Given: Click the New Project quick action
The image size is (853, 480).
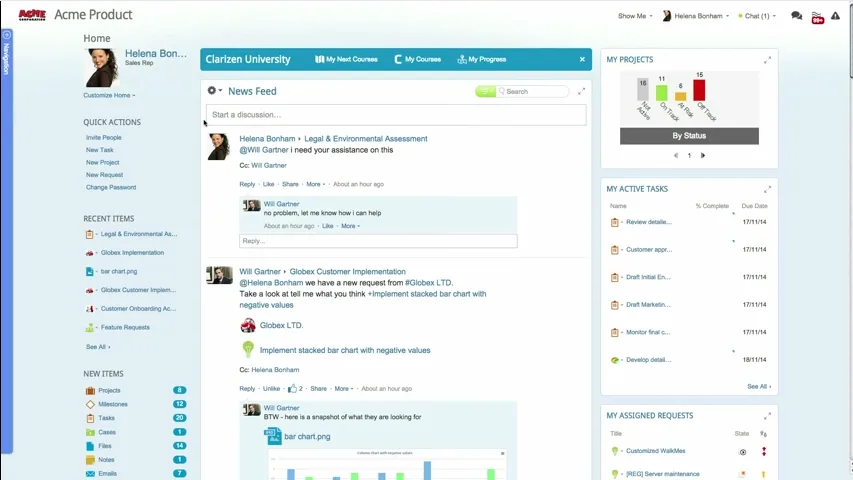Looking at the screenshot, I should (102, 163).
